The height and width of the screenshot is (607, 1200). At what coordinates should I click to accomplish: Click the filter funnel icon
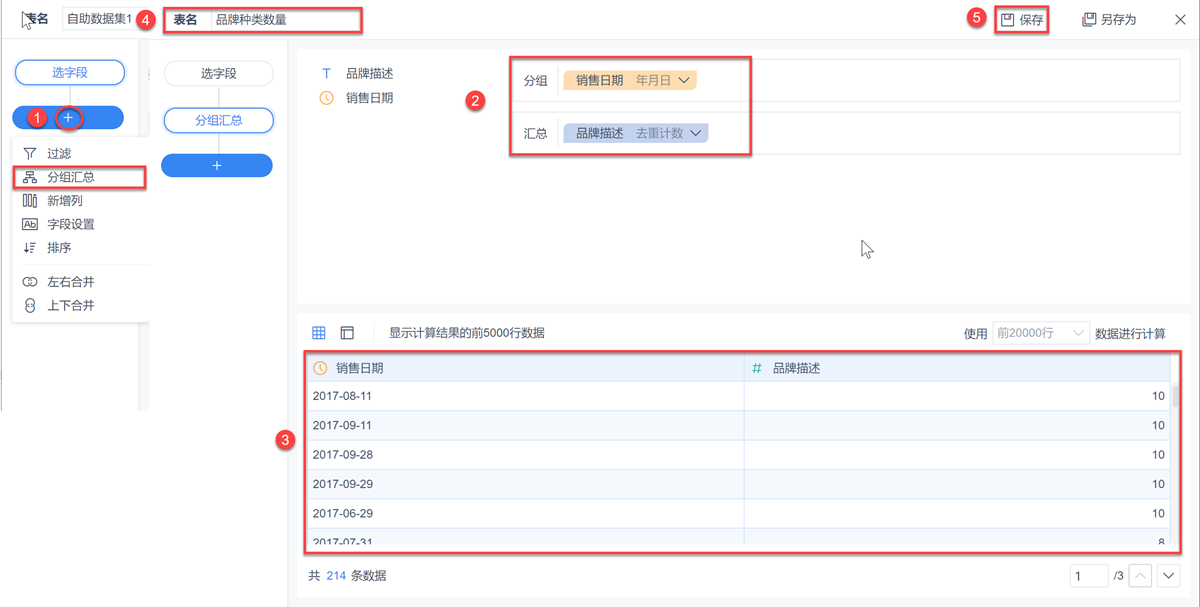pyautogui.click(x=30, y=154)
